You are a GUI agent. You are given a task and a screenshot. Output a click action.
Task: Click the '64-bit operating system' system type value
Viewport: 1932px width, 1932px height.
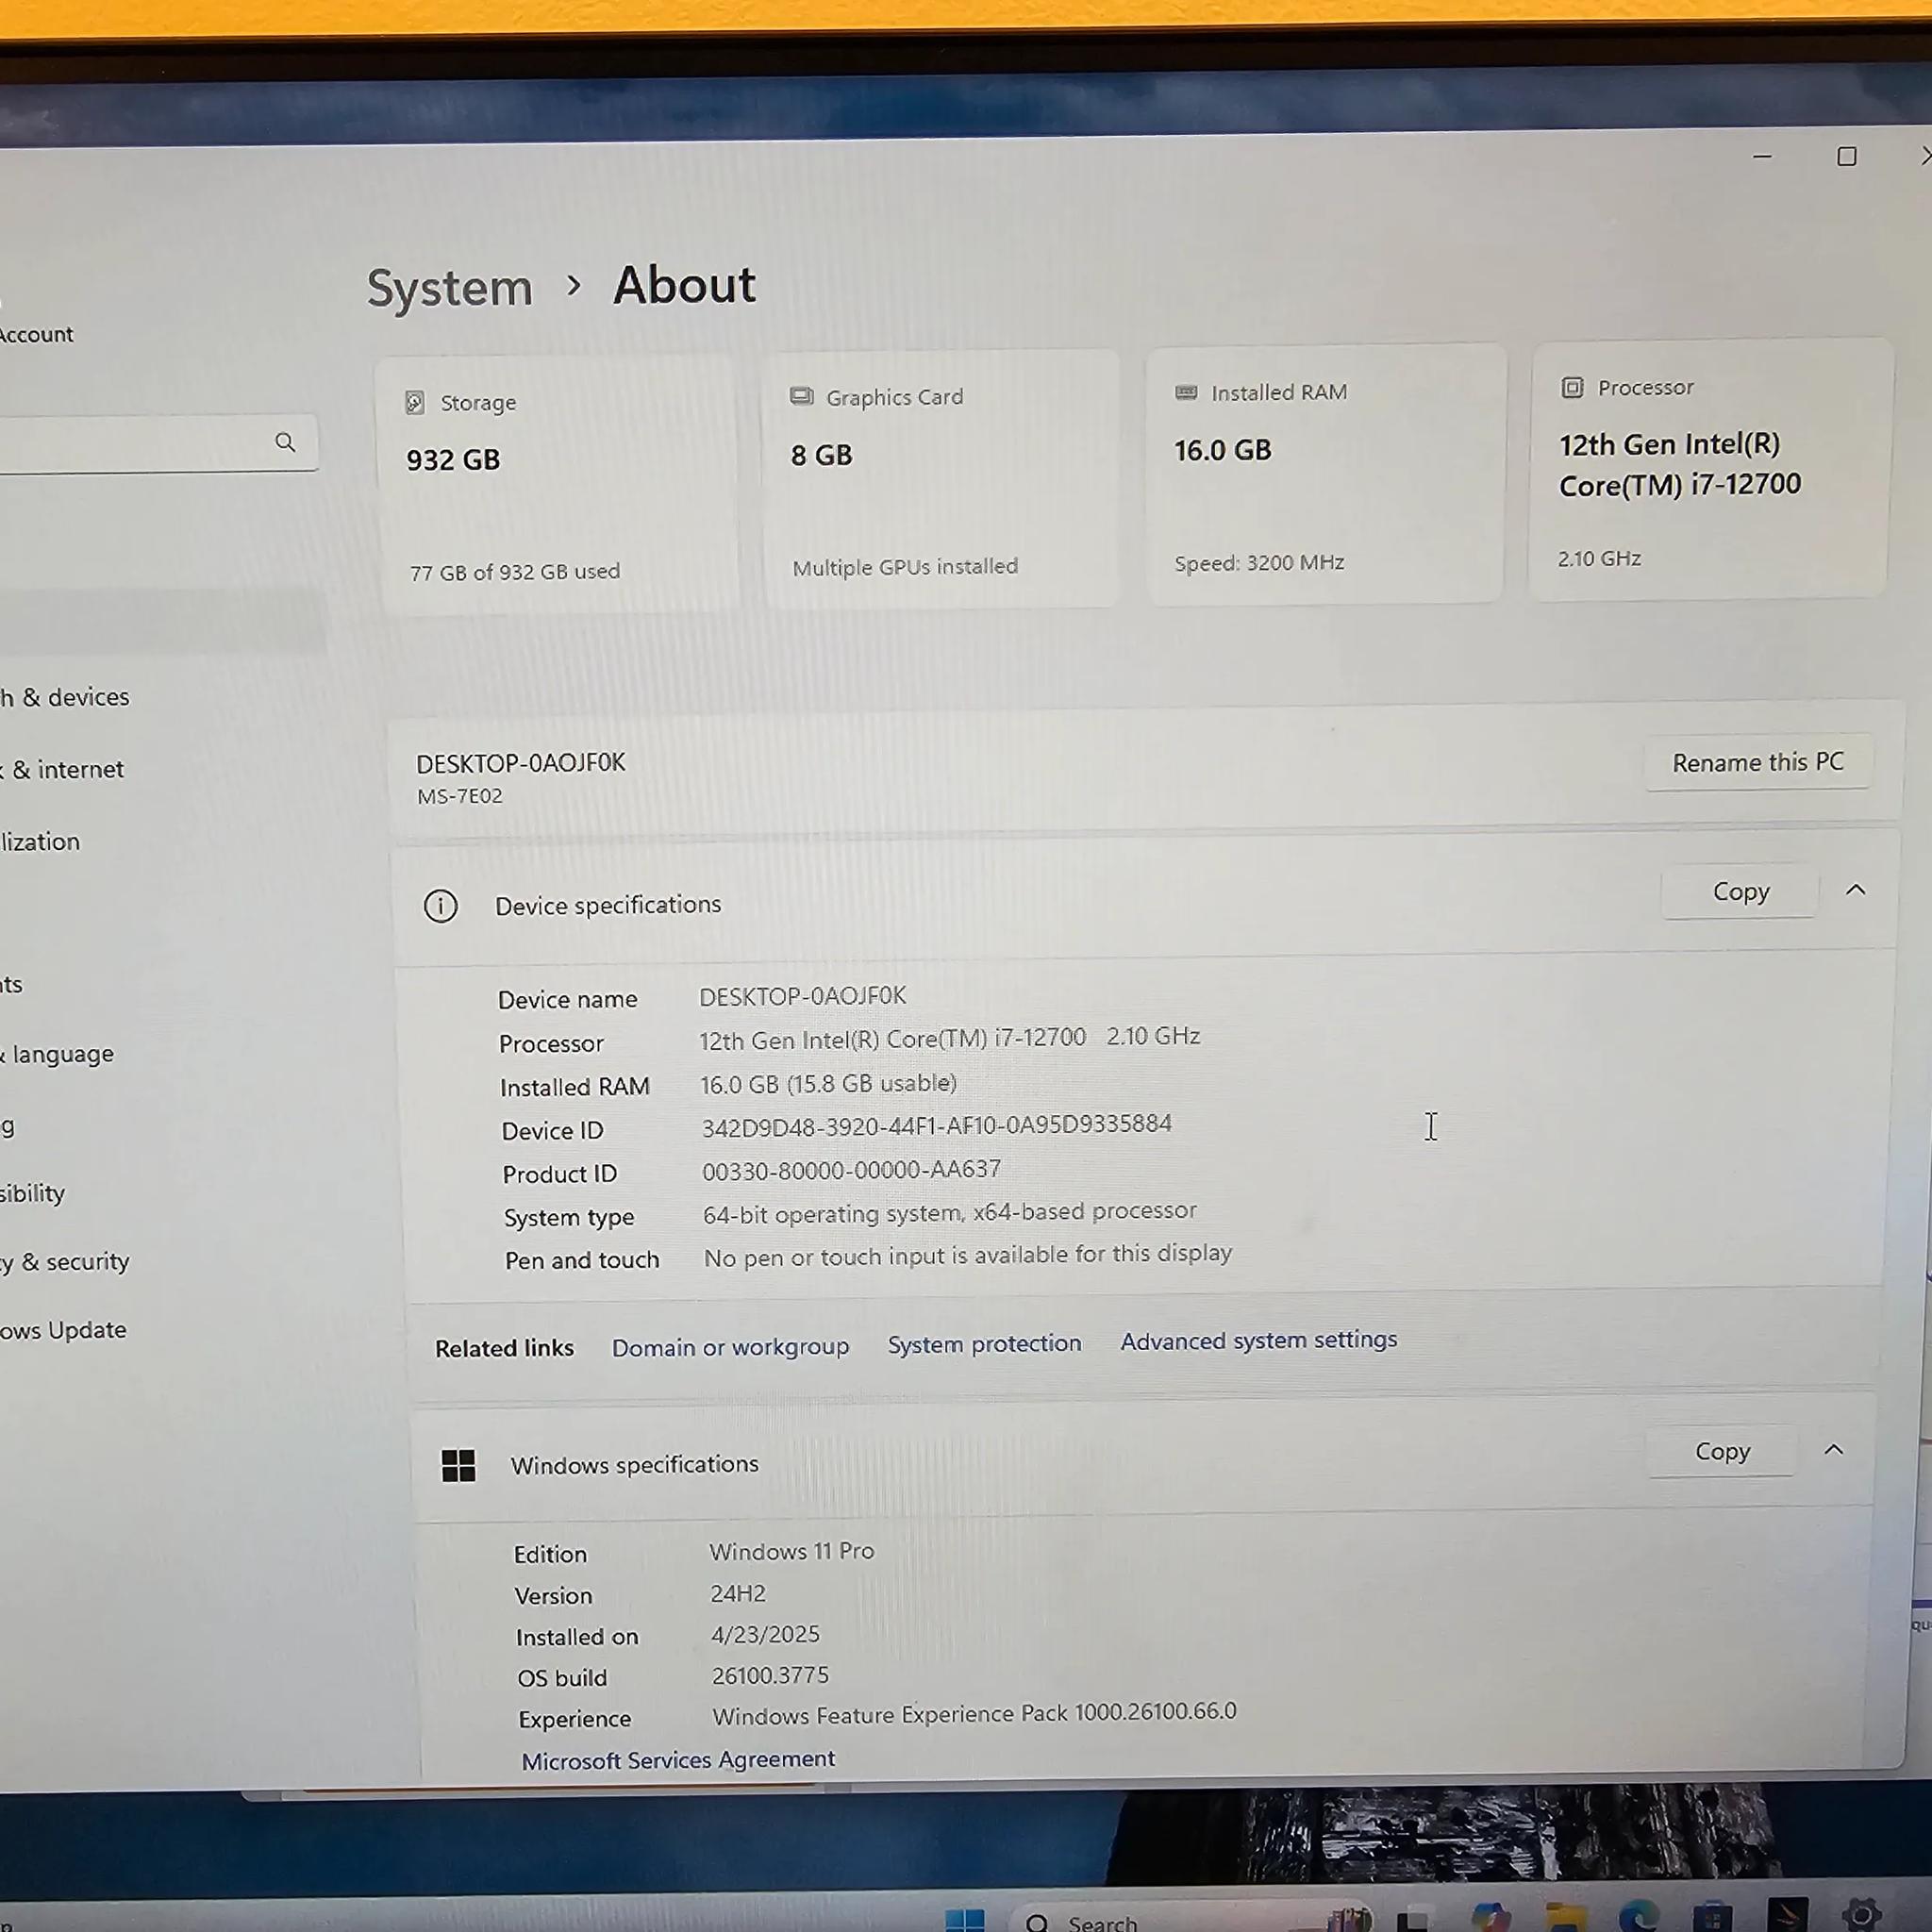click(x=949, y=1213)
